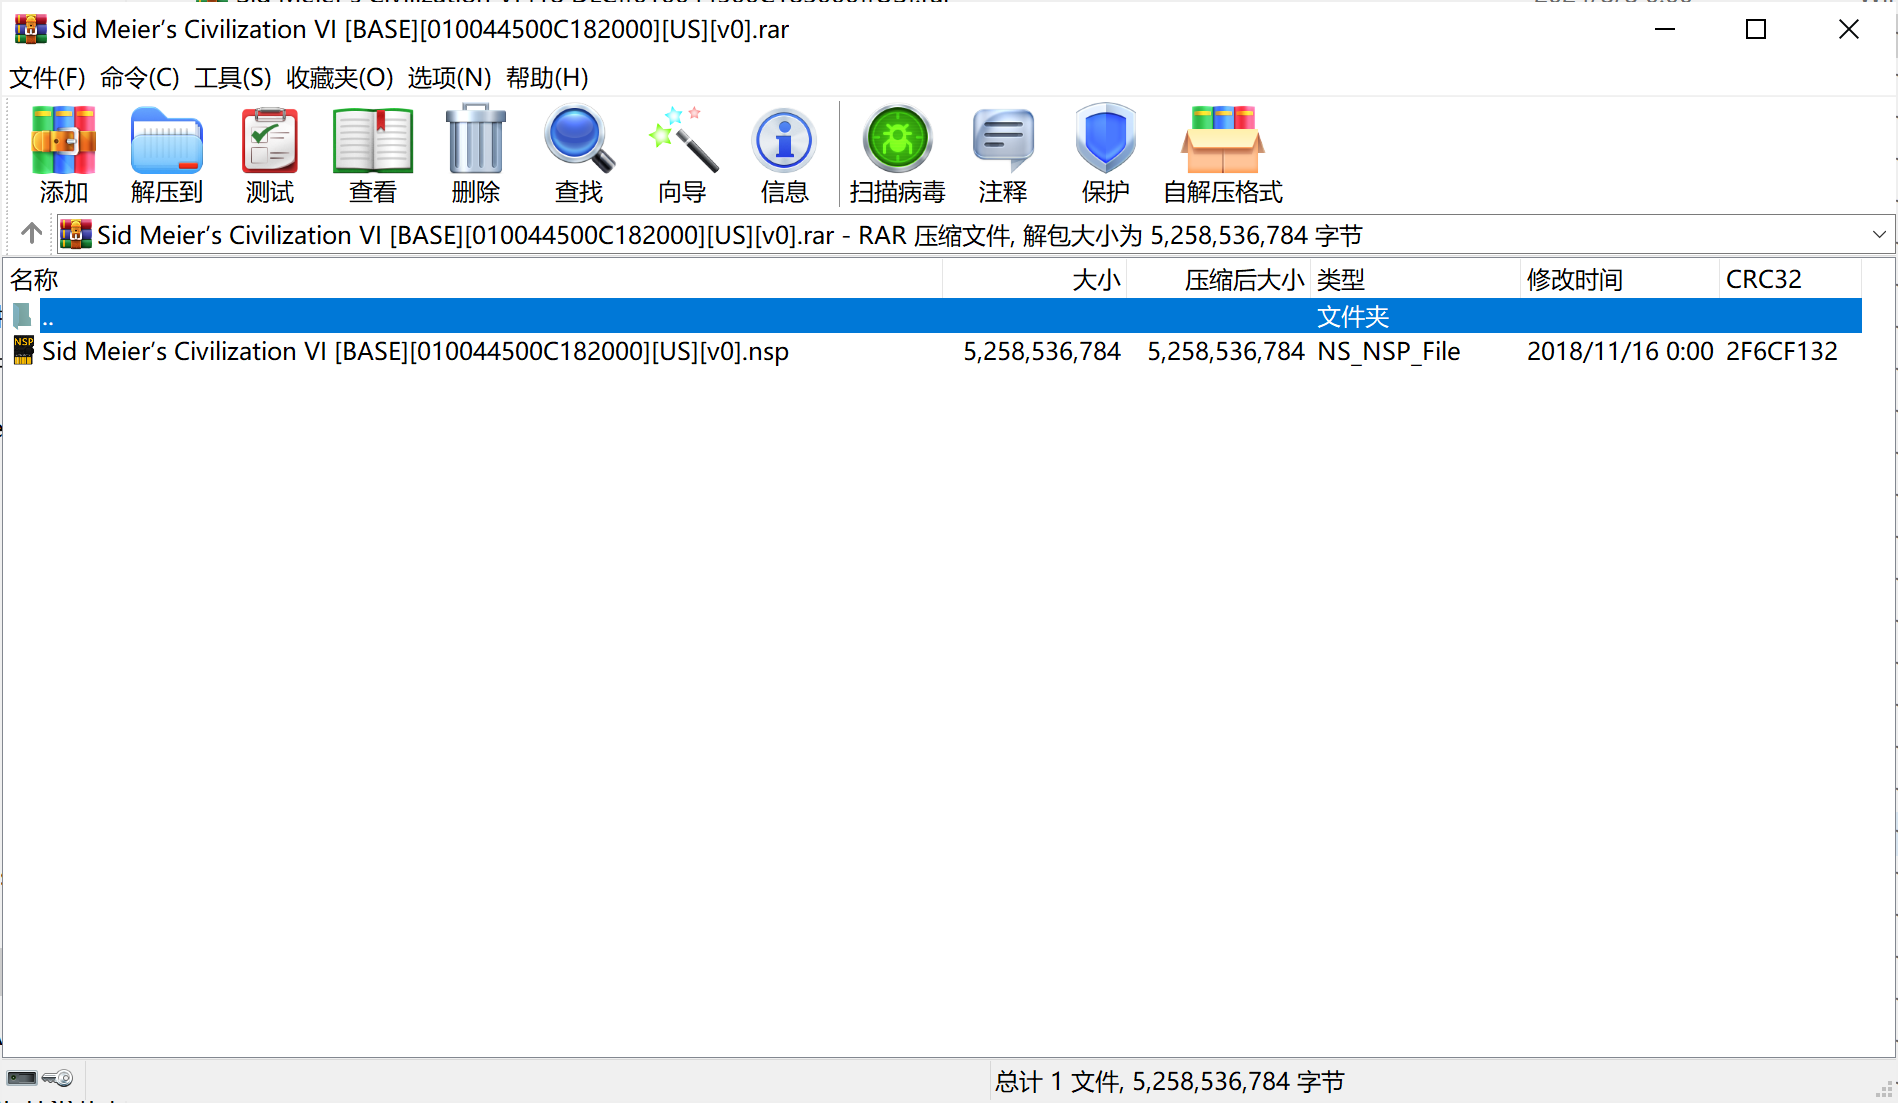Show archive Info (信息) icon

tap(785, 154)
